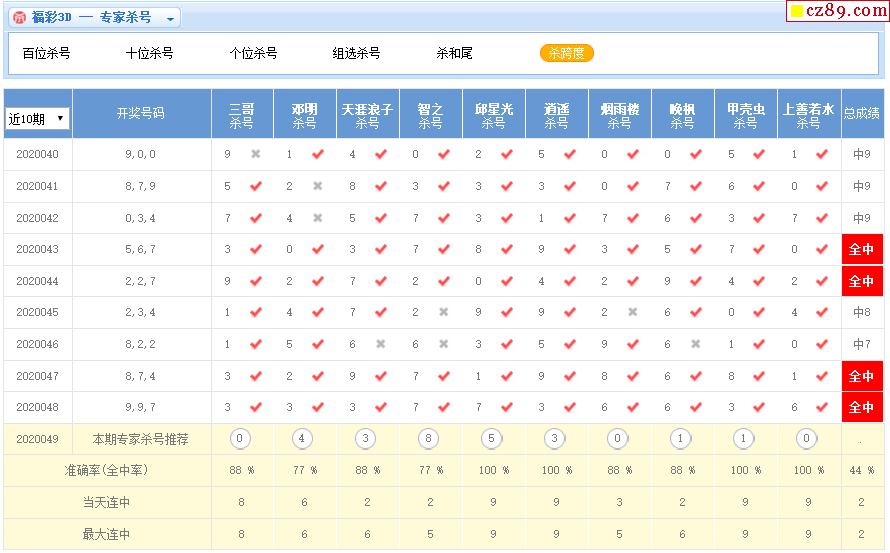Select the highlighted 杀跨度 tab

tap(566, 53)
